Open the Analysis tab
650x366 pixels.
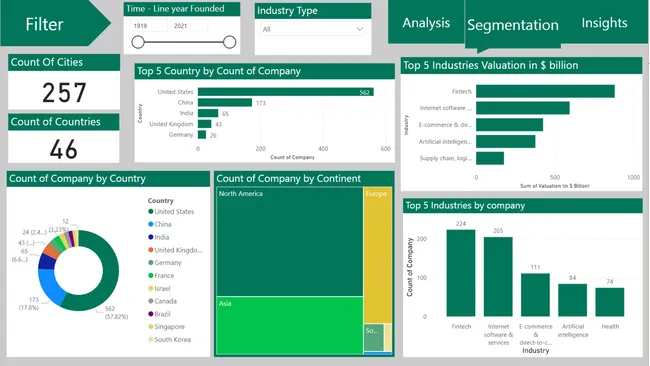point(426,22)
